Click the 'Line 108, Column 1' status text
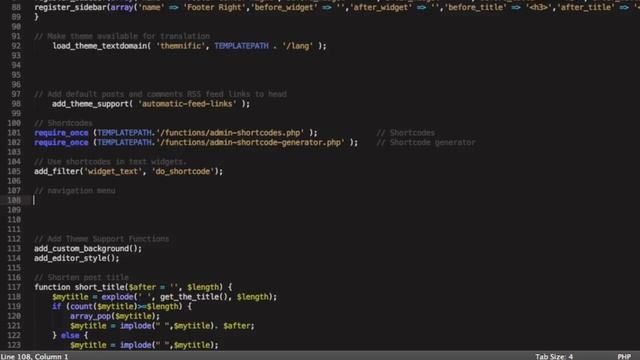Image resolution: width=640 pixels, height=360 pixels. point(35,356)
